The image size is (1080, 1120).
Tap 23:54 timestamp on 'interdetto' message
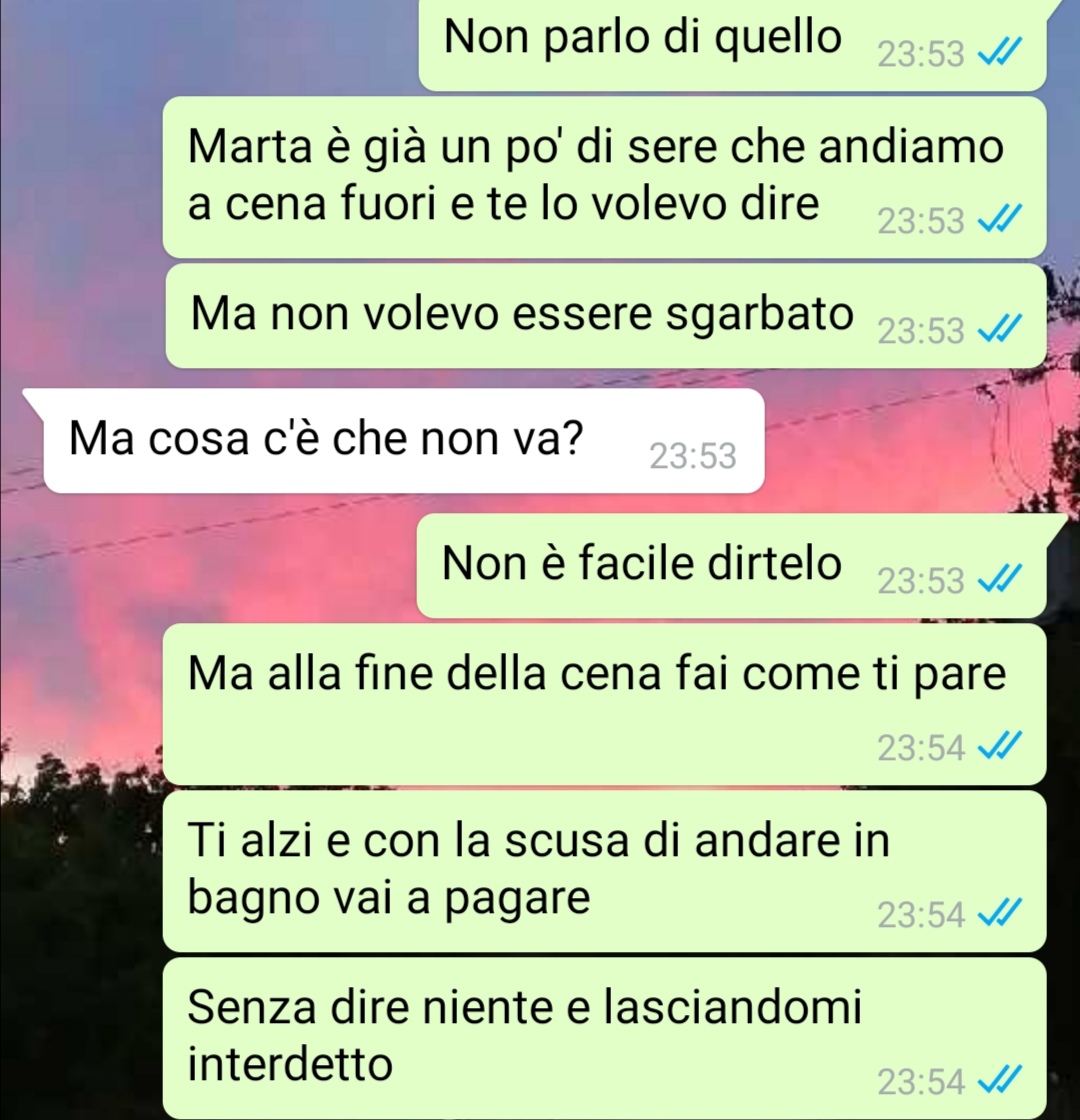pyautogui.click(x=921, y=1082)
